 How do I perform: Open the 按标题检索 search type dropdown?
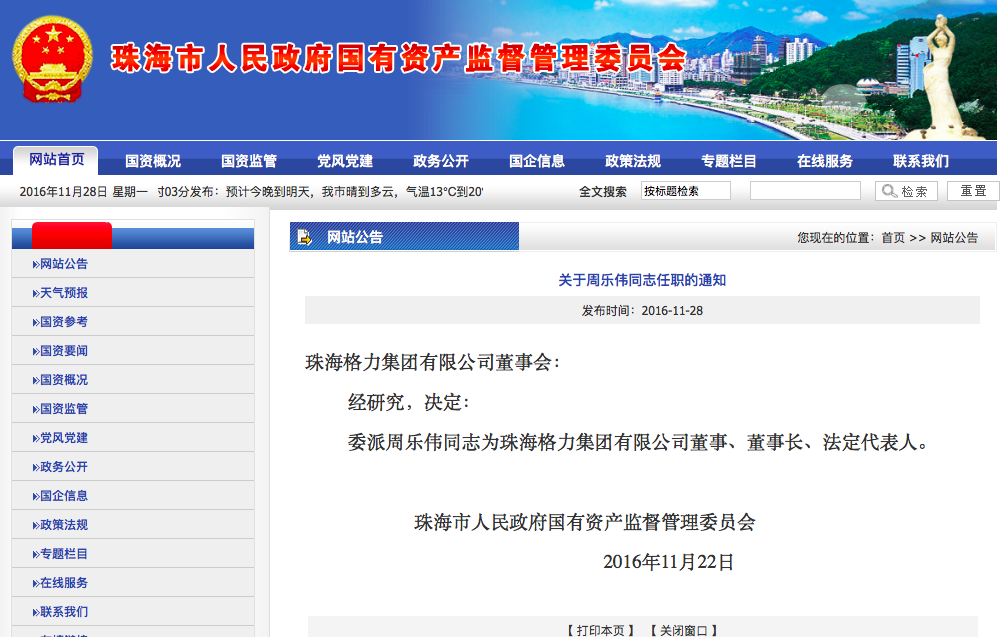click(685, 191)
